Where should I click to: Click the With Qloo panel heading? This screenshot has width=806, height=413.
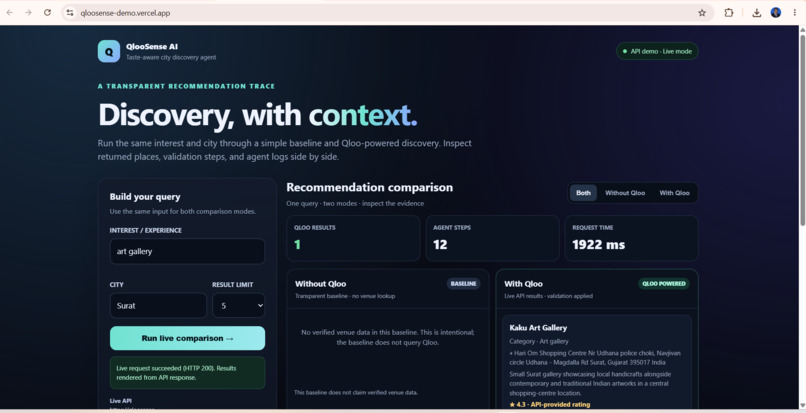tap(523, 284)
